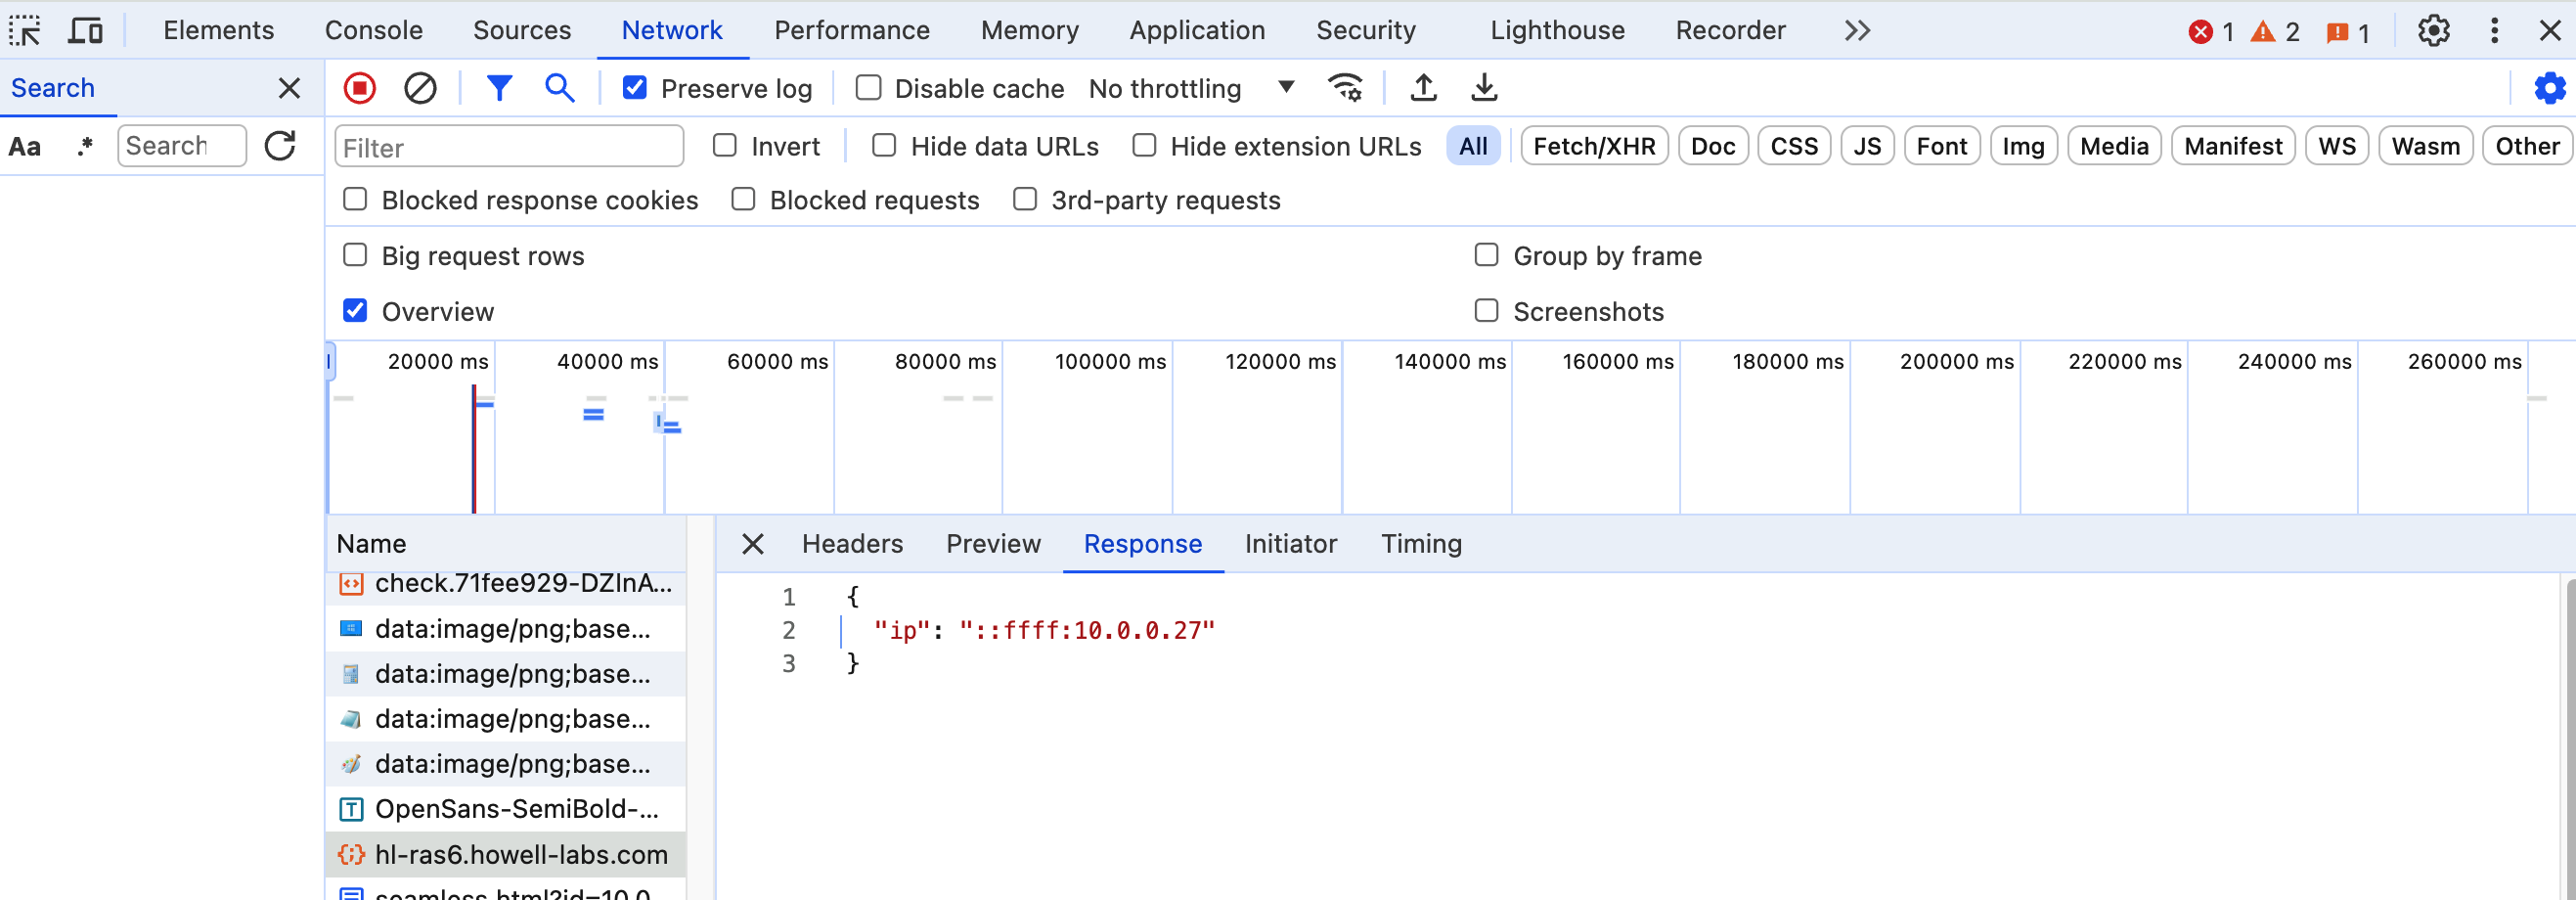Disable the Preserve log checkbox
Screen dimensions: 2576x900
click(635, 89)
